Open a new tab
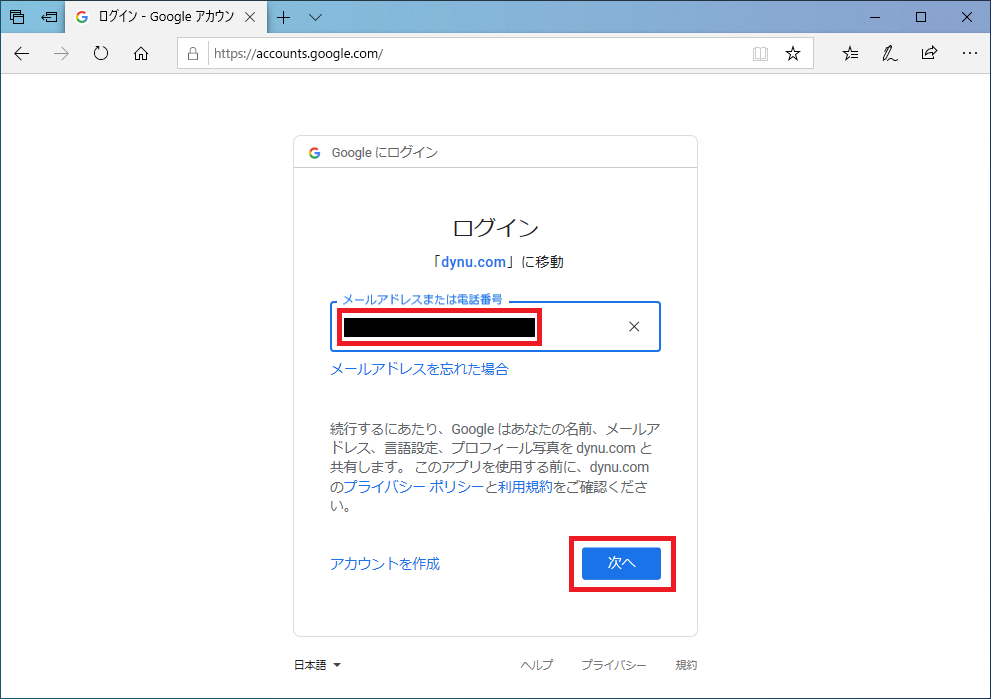The image size is (991, 699). [x=284, y=18]
